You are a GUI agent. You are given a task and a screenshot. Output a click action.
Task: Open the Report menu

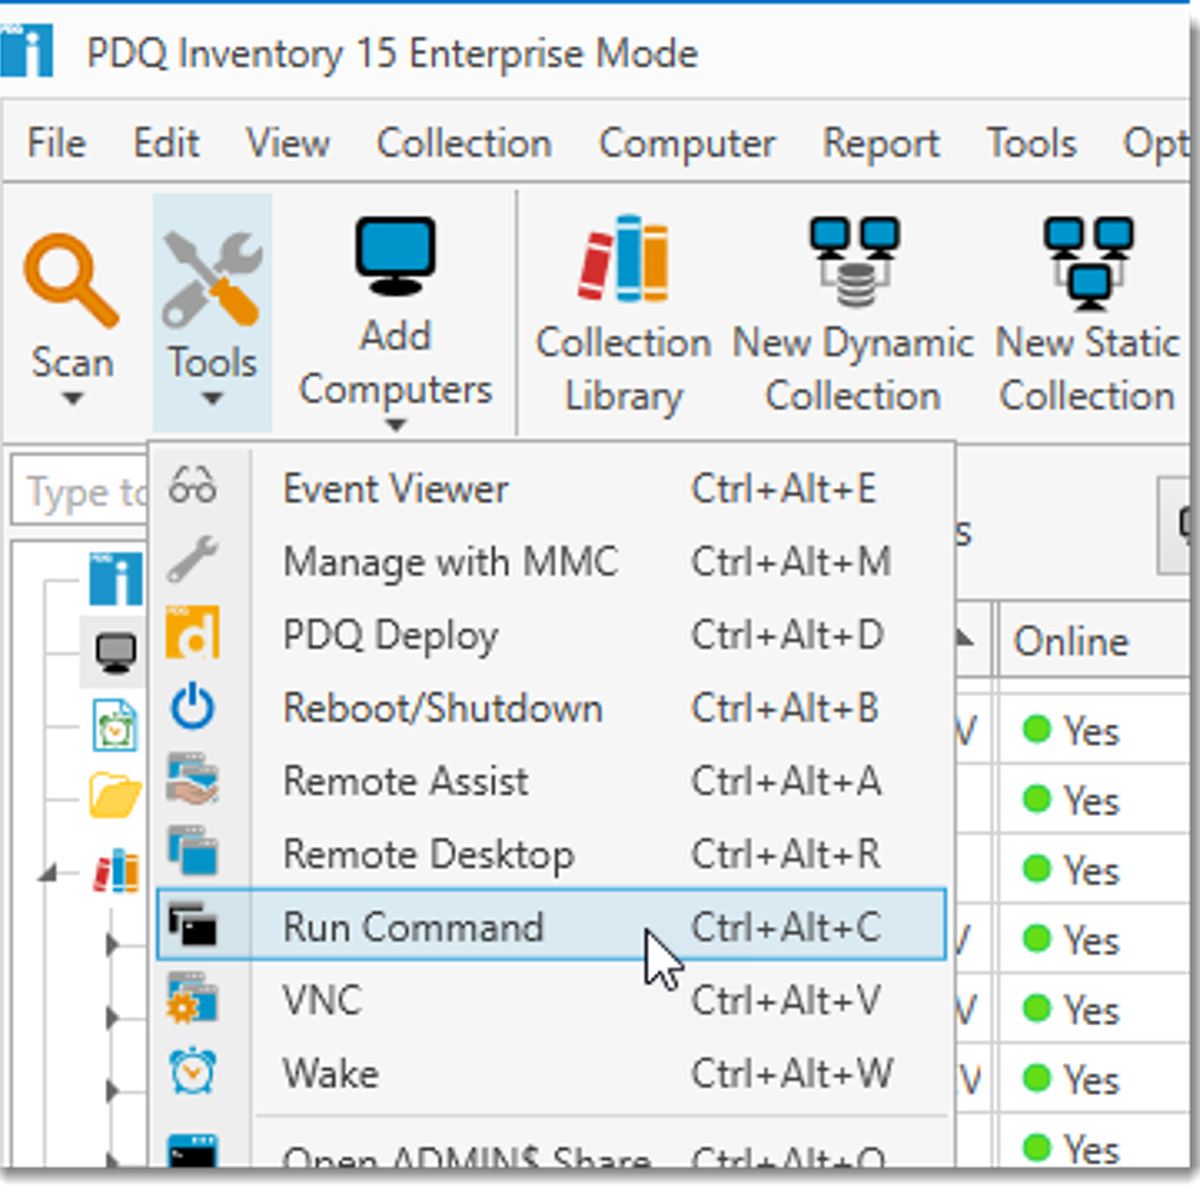[881, 143]
